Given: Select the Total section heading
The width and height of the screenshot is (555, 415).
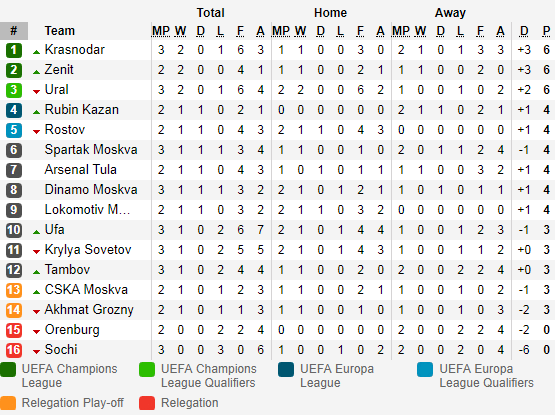Looking at the screenshot, I should pyautogui.click(x=210, y=13).
